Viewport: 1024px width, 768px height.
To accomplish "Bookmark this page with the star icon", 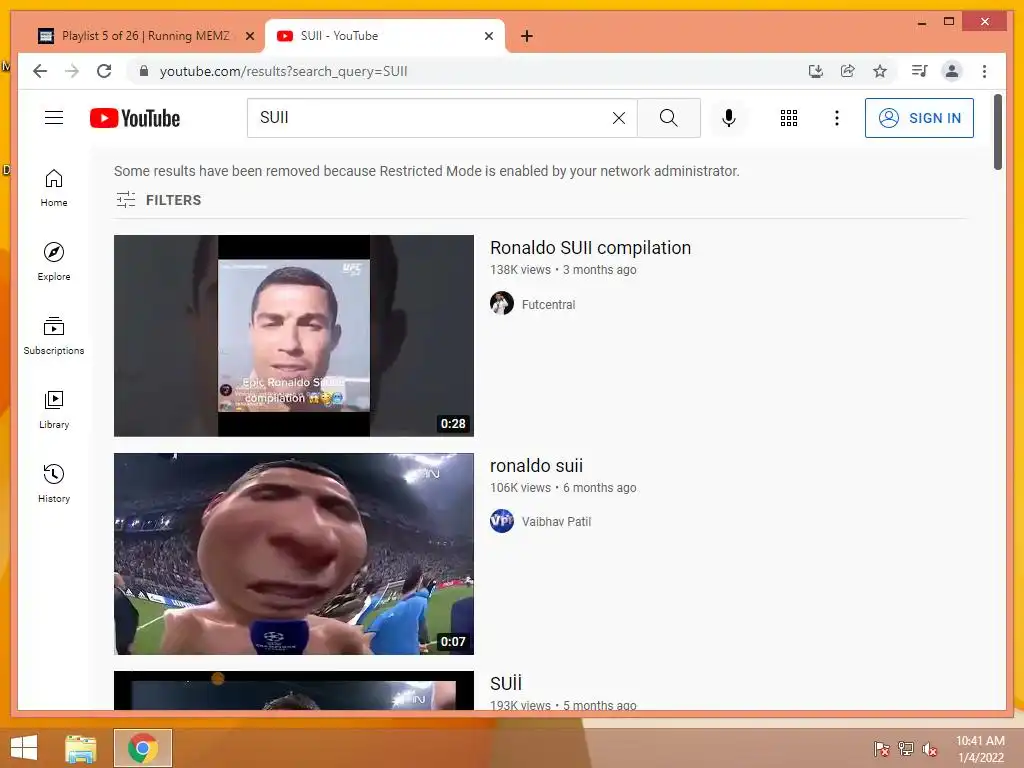I will click(x=880, y=71).
